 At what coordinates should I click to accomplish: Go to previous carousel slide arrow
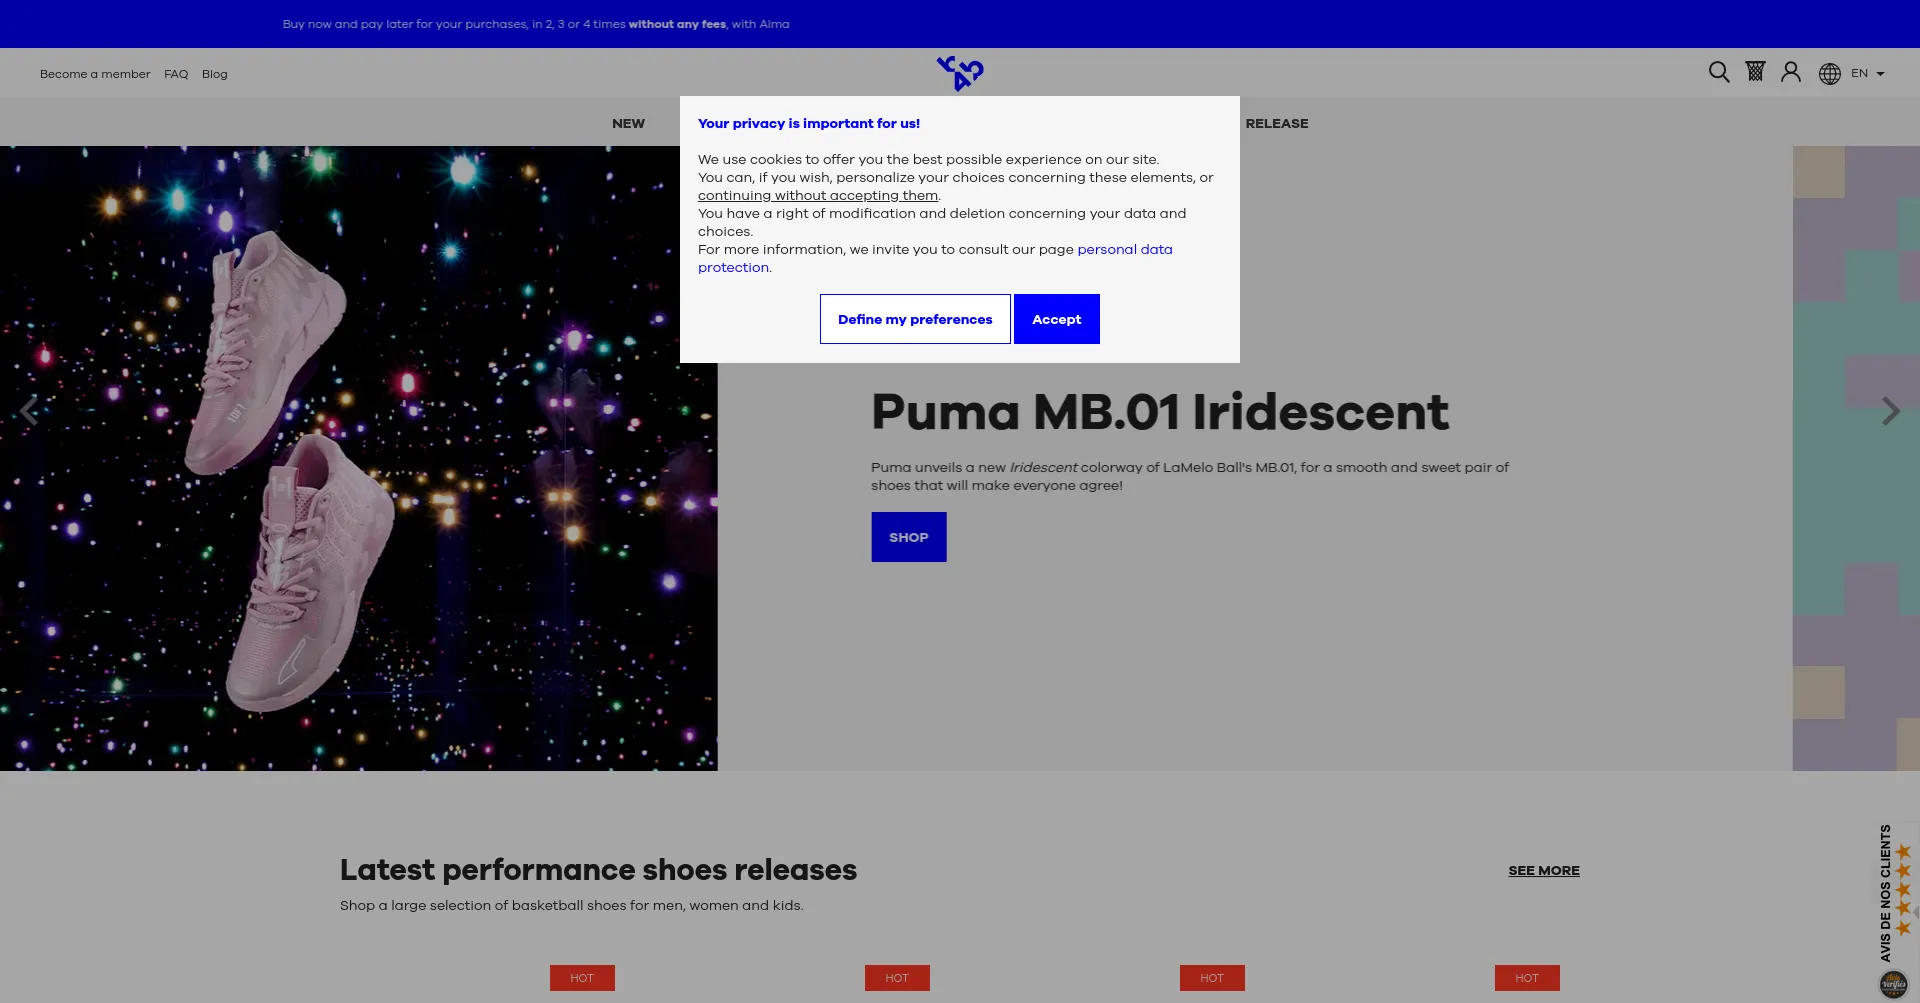[29, 410]
